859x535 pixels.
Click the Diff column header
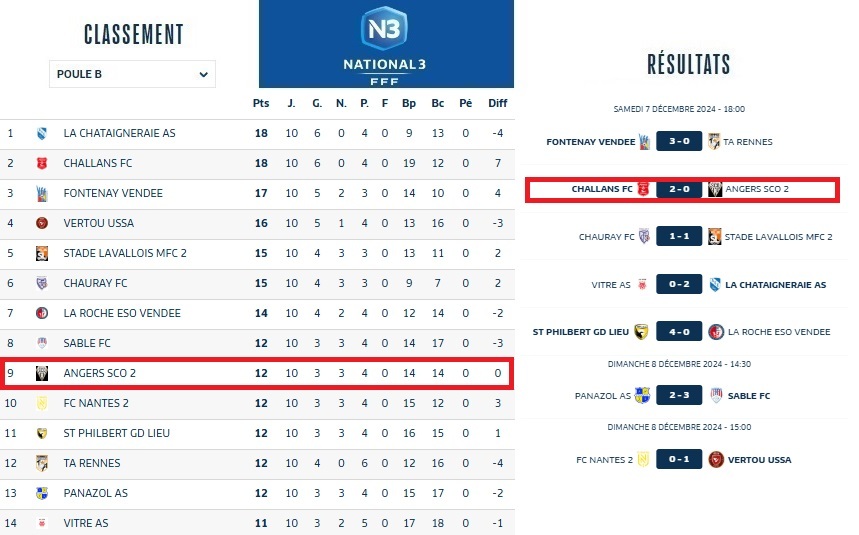497,103
